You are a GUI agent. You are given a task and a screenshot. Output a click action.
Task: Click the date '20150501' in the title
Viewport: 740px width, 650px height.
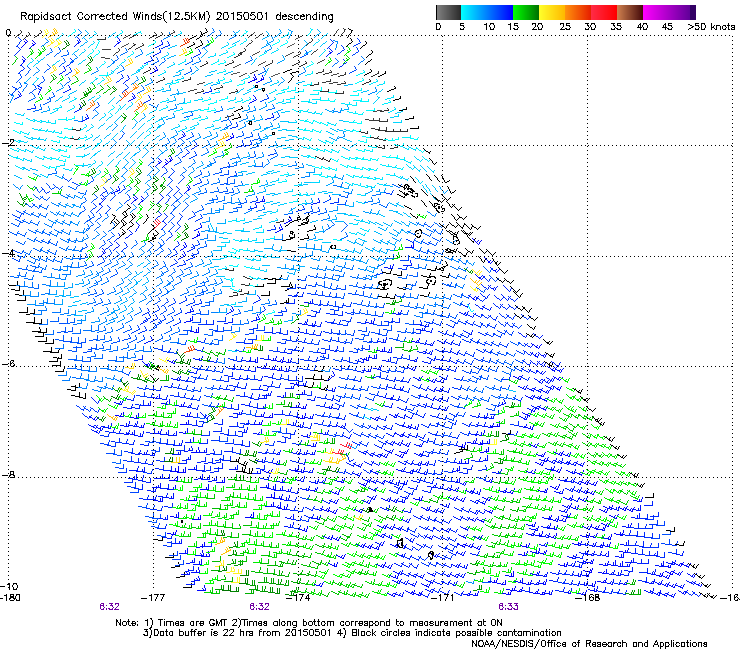(x=242, y=16)
